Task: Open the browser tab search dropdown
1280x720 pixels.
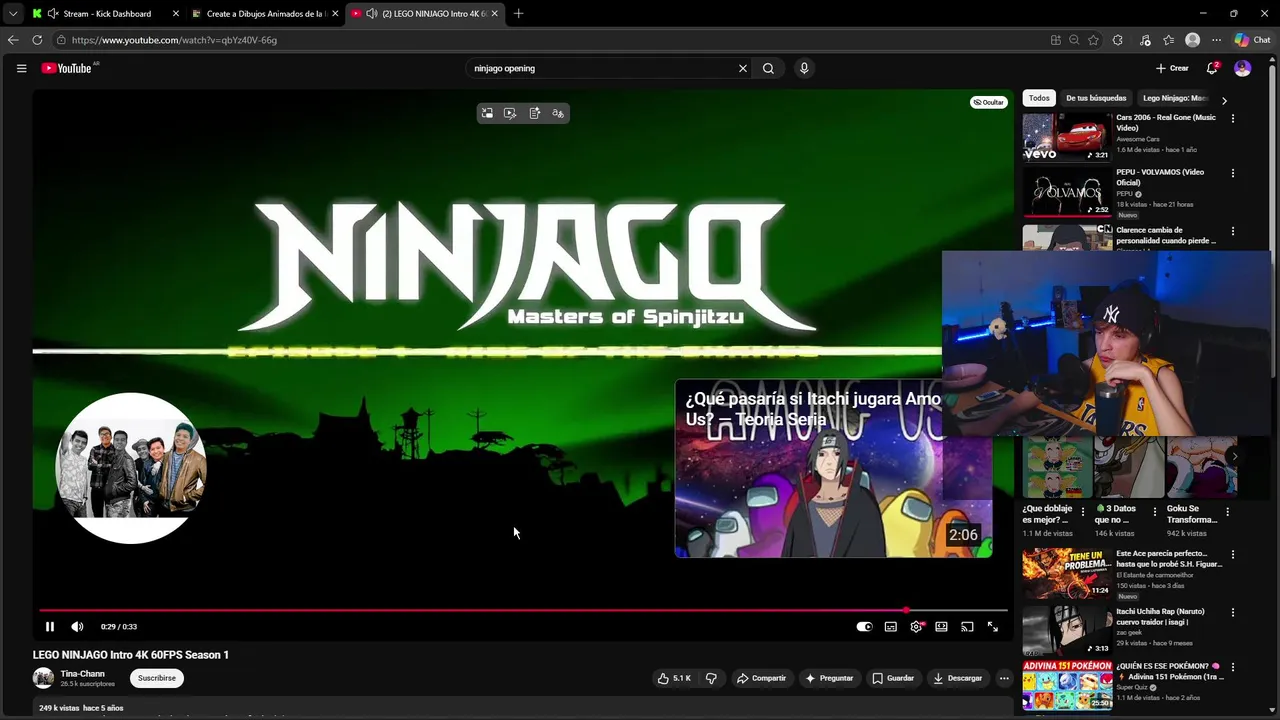Action: tap(13, 14)
